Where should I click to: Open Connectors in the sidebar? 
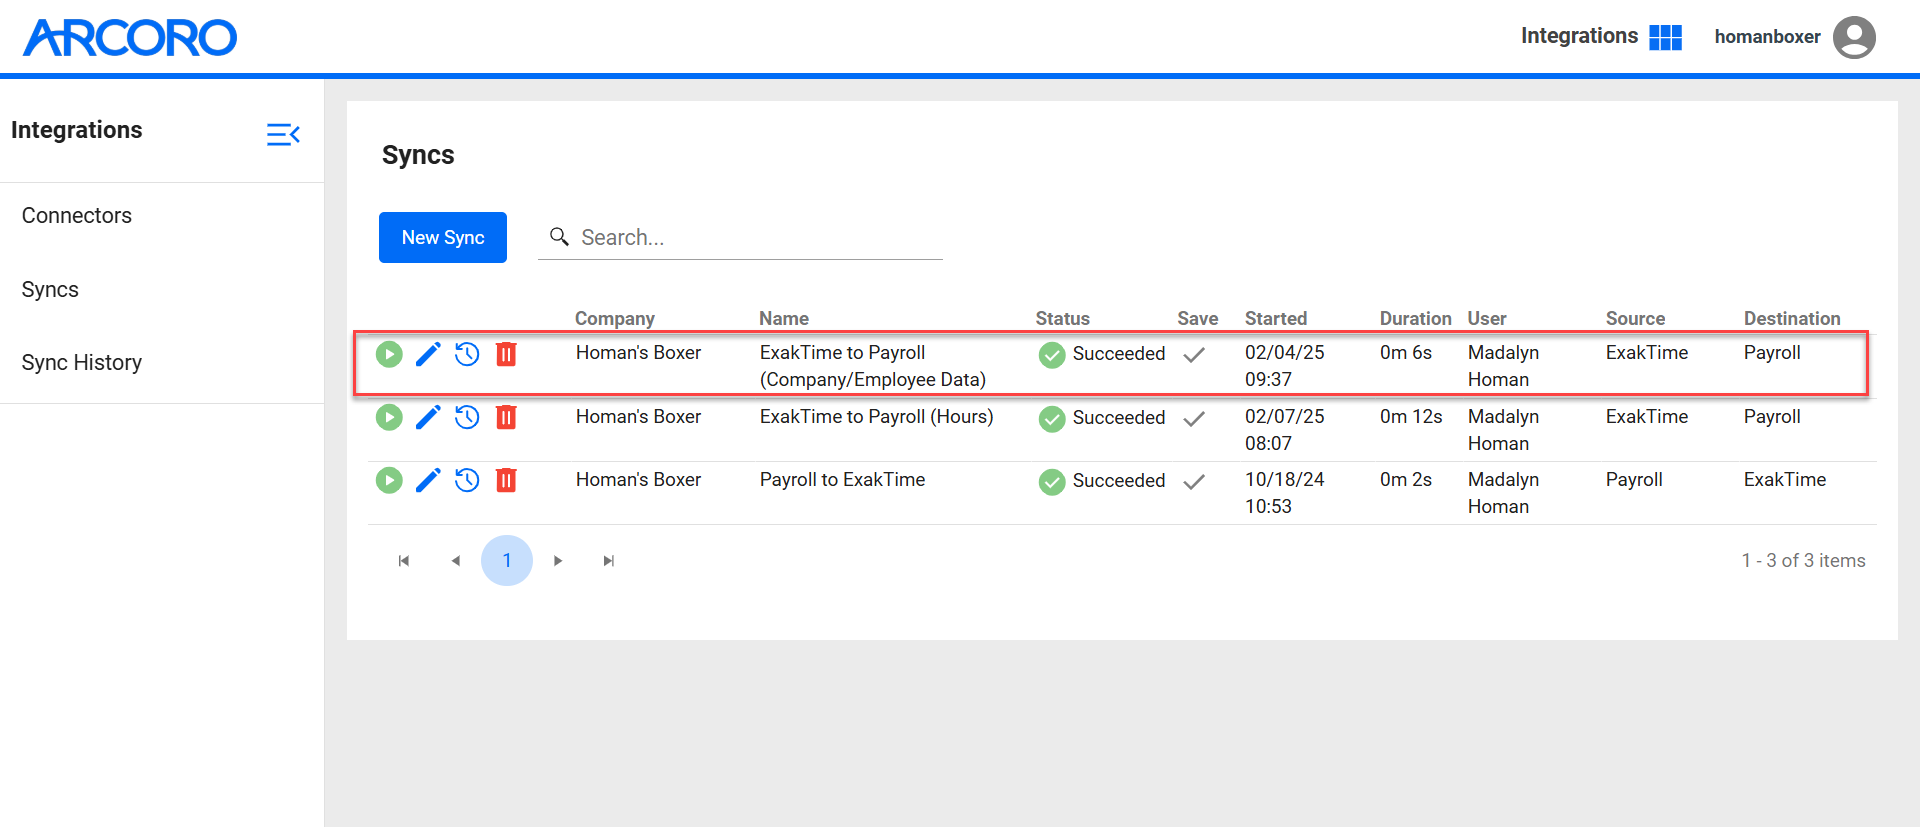pos(77,216)
